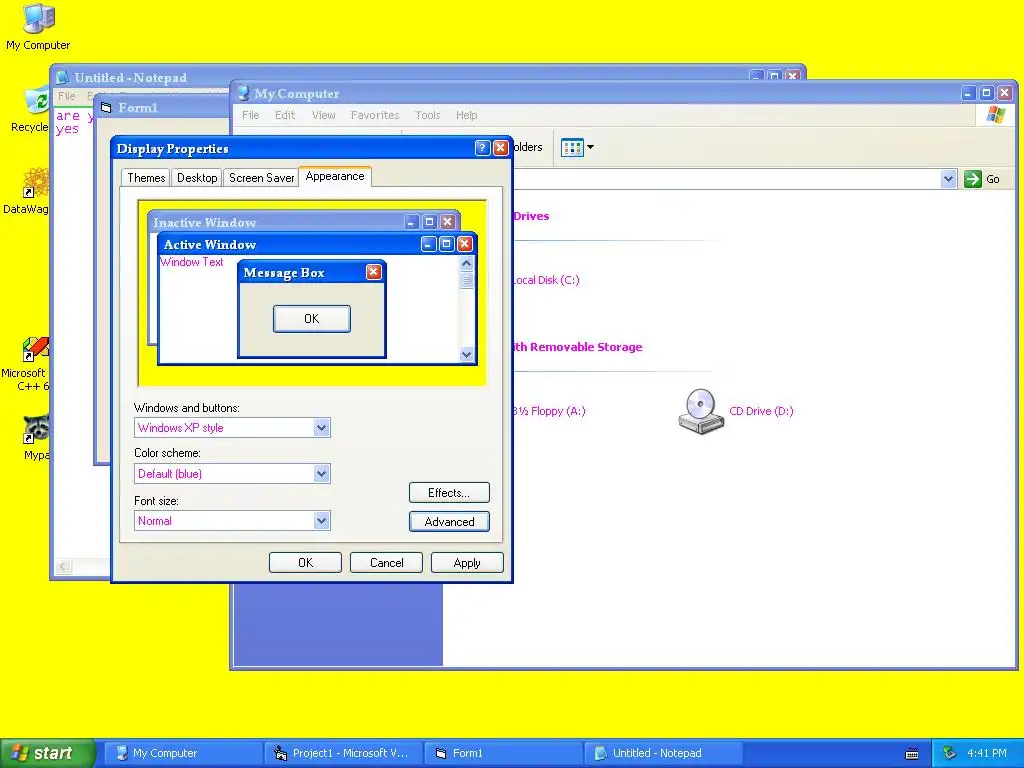Switch to the Themes tab
This screenshot has height=768, width=1024.
coord(146,178)
